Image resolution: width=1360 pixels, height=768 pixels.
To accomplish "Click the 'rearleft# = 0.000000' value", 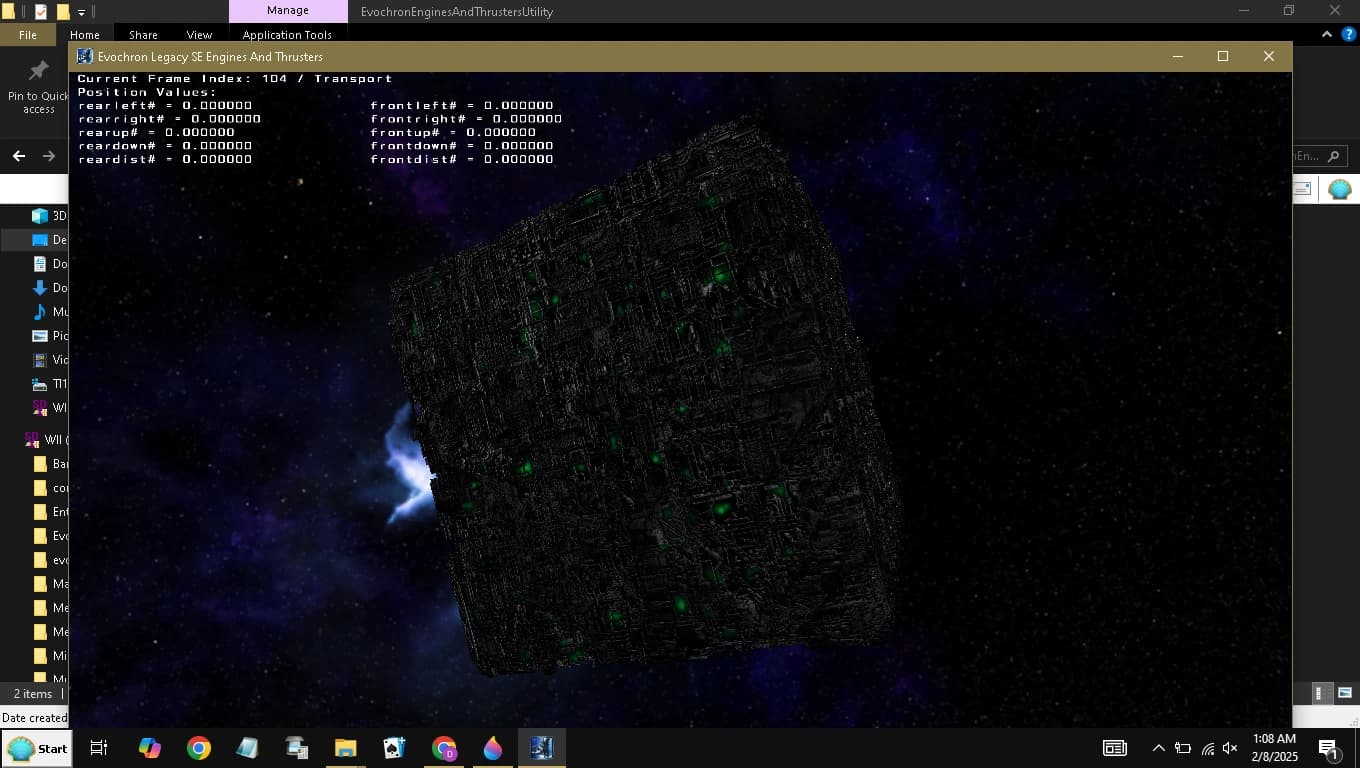I will tap(165, 105).
